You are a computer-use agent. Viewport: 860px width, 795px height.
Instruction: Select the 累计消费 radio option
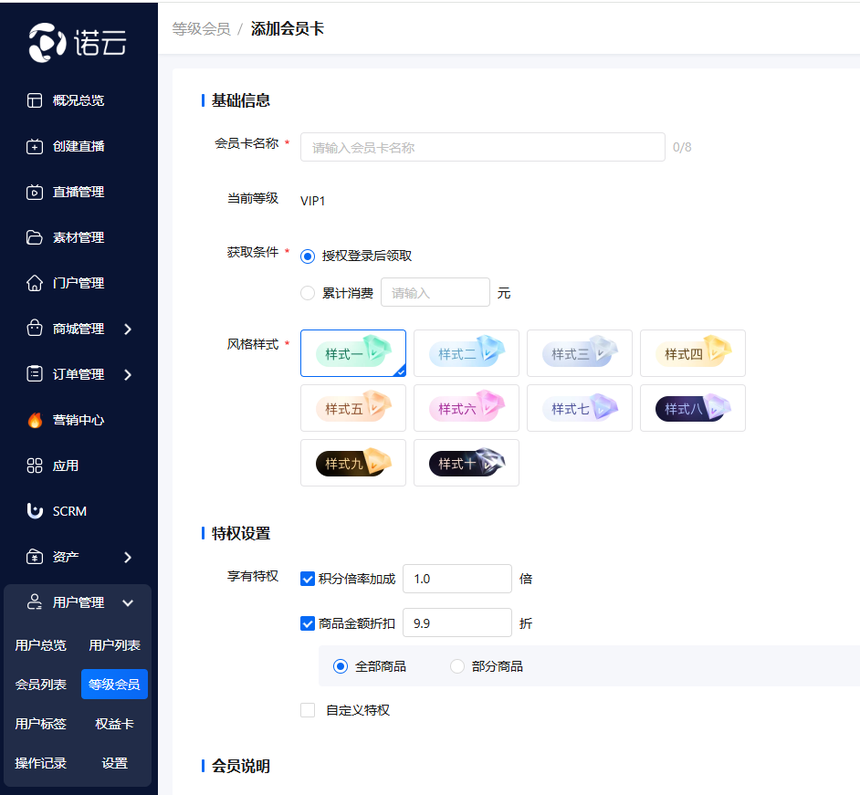(308, 293)
